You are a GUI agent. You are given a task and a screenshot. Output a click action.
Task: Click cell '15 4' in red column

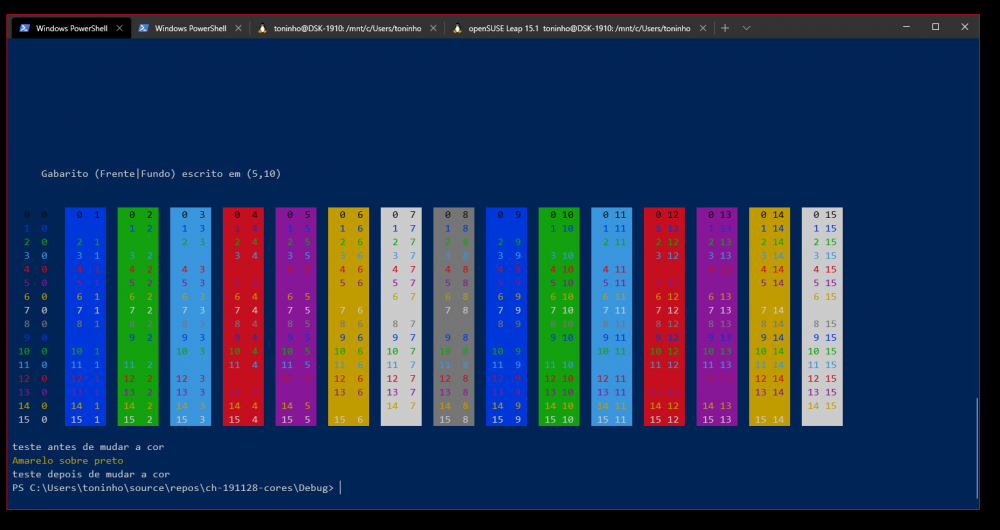[243, 420]
